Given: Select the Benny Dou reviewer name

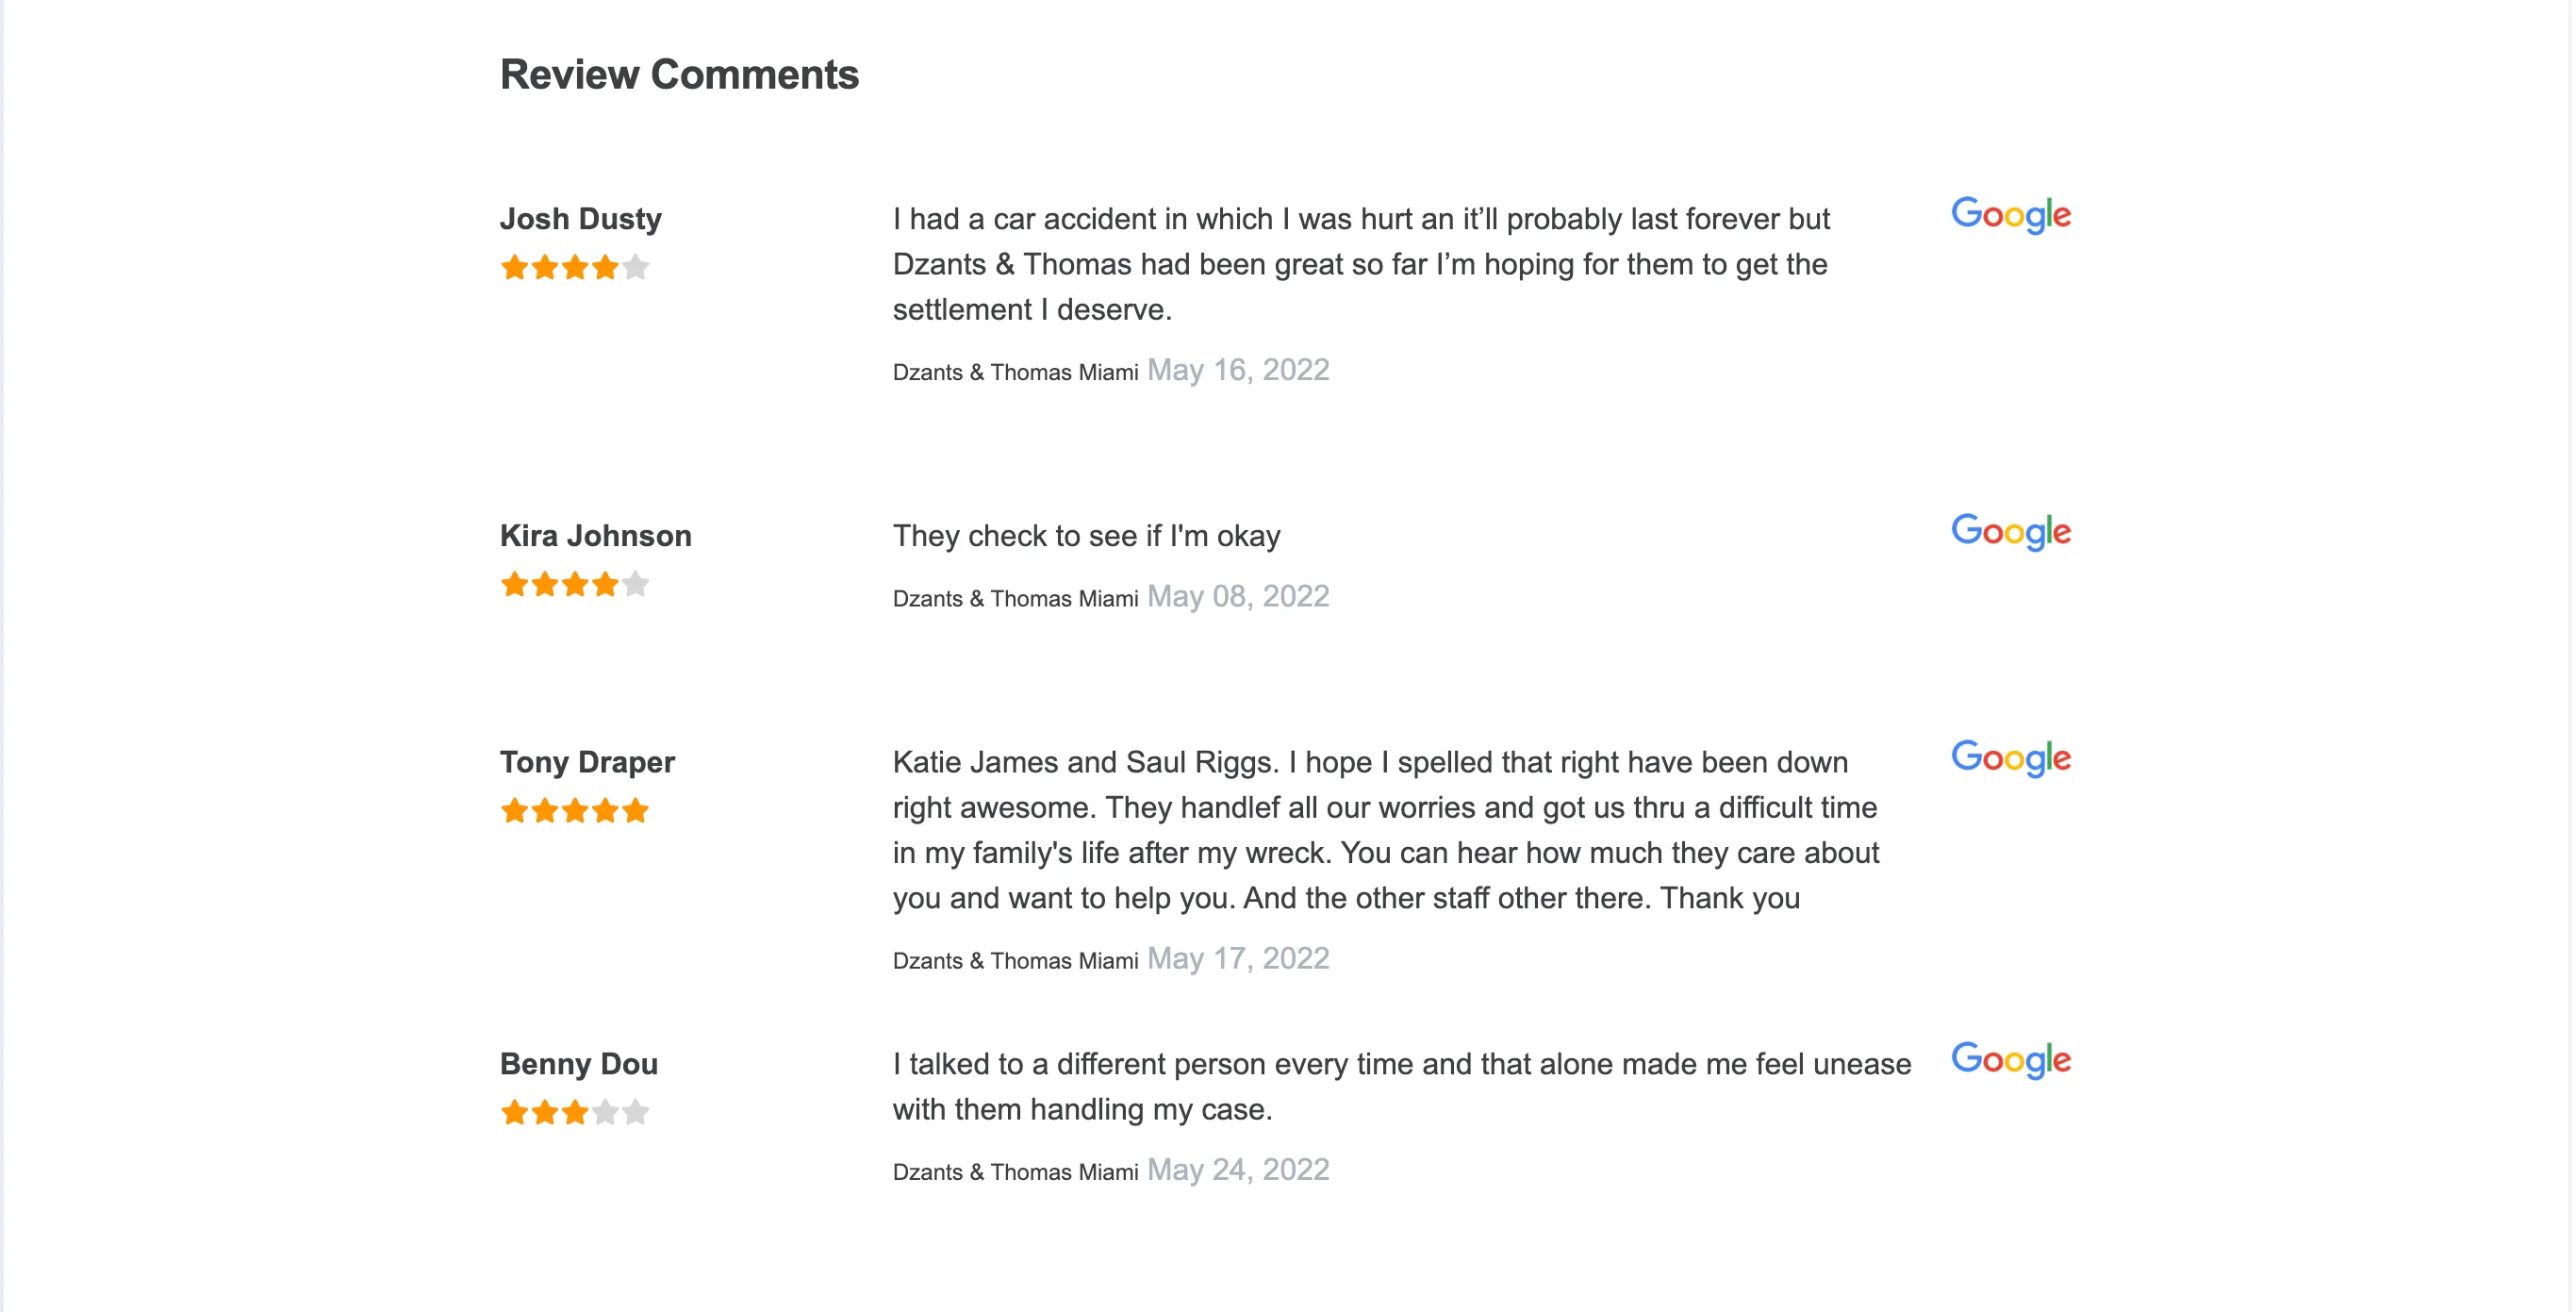Looking at the screenshot, I should pos(579,1063).
